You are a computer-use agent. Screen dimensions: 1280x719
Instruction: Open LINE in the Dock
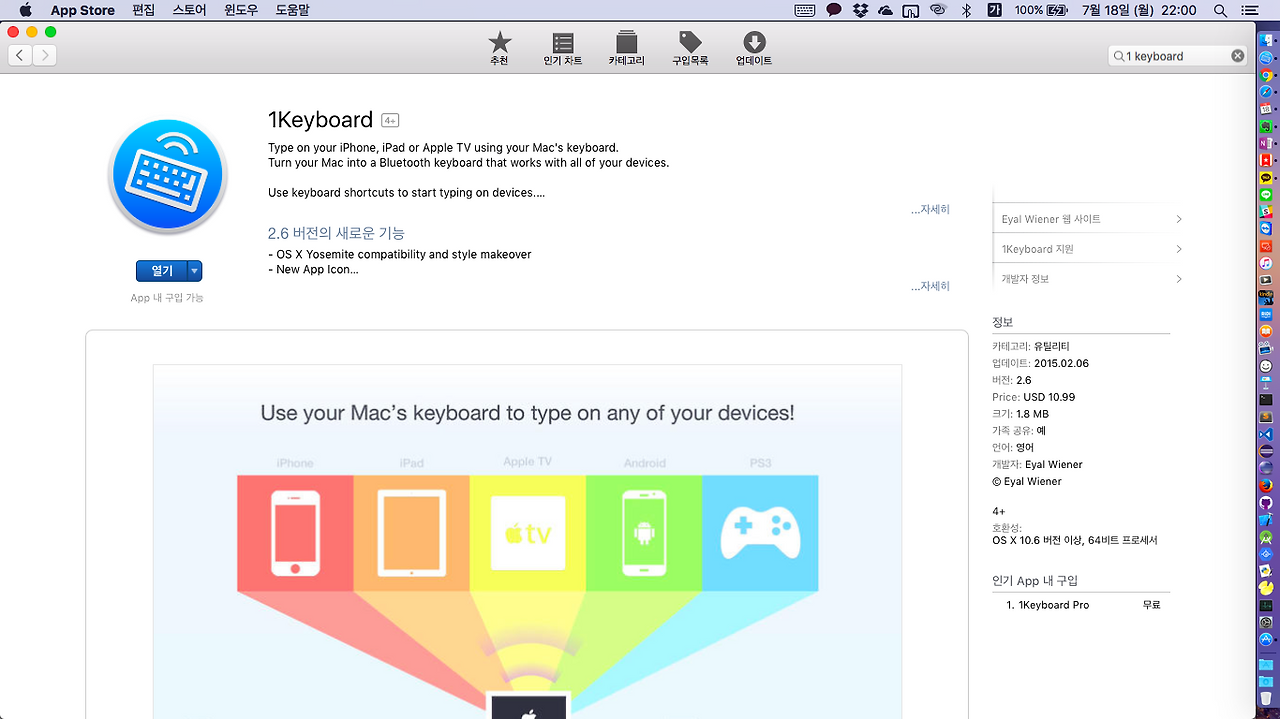[1265, 194]
